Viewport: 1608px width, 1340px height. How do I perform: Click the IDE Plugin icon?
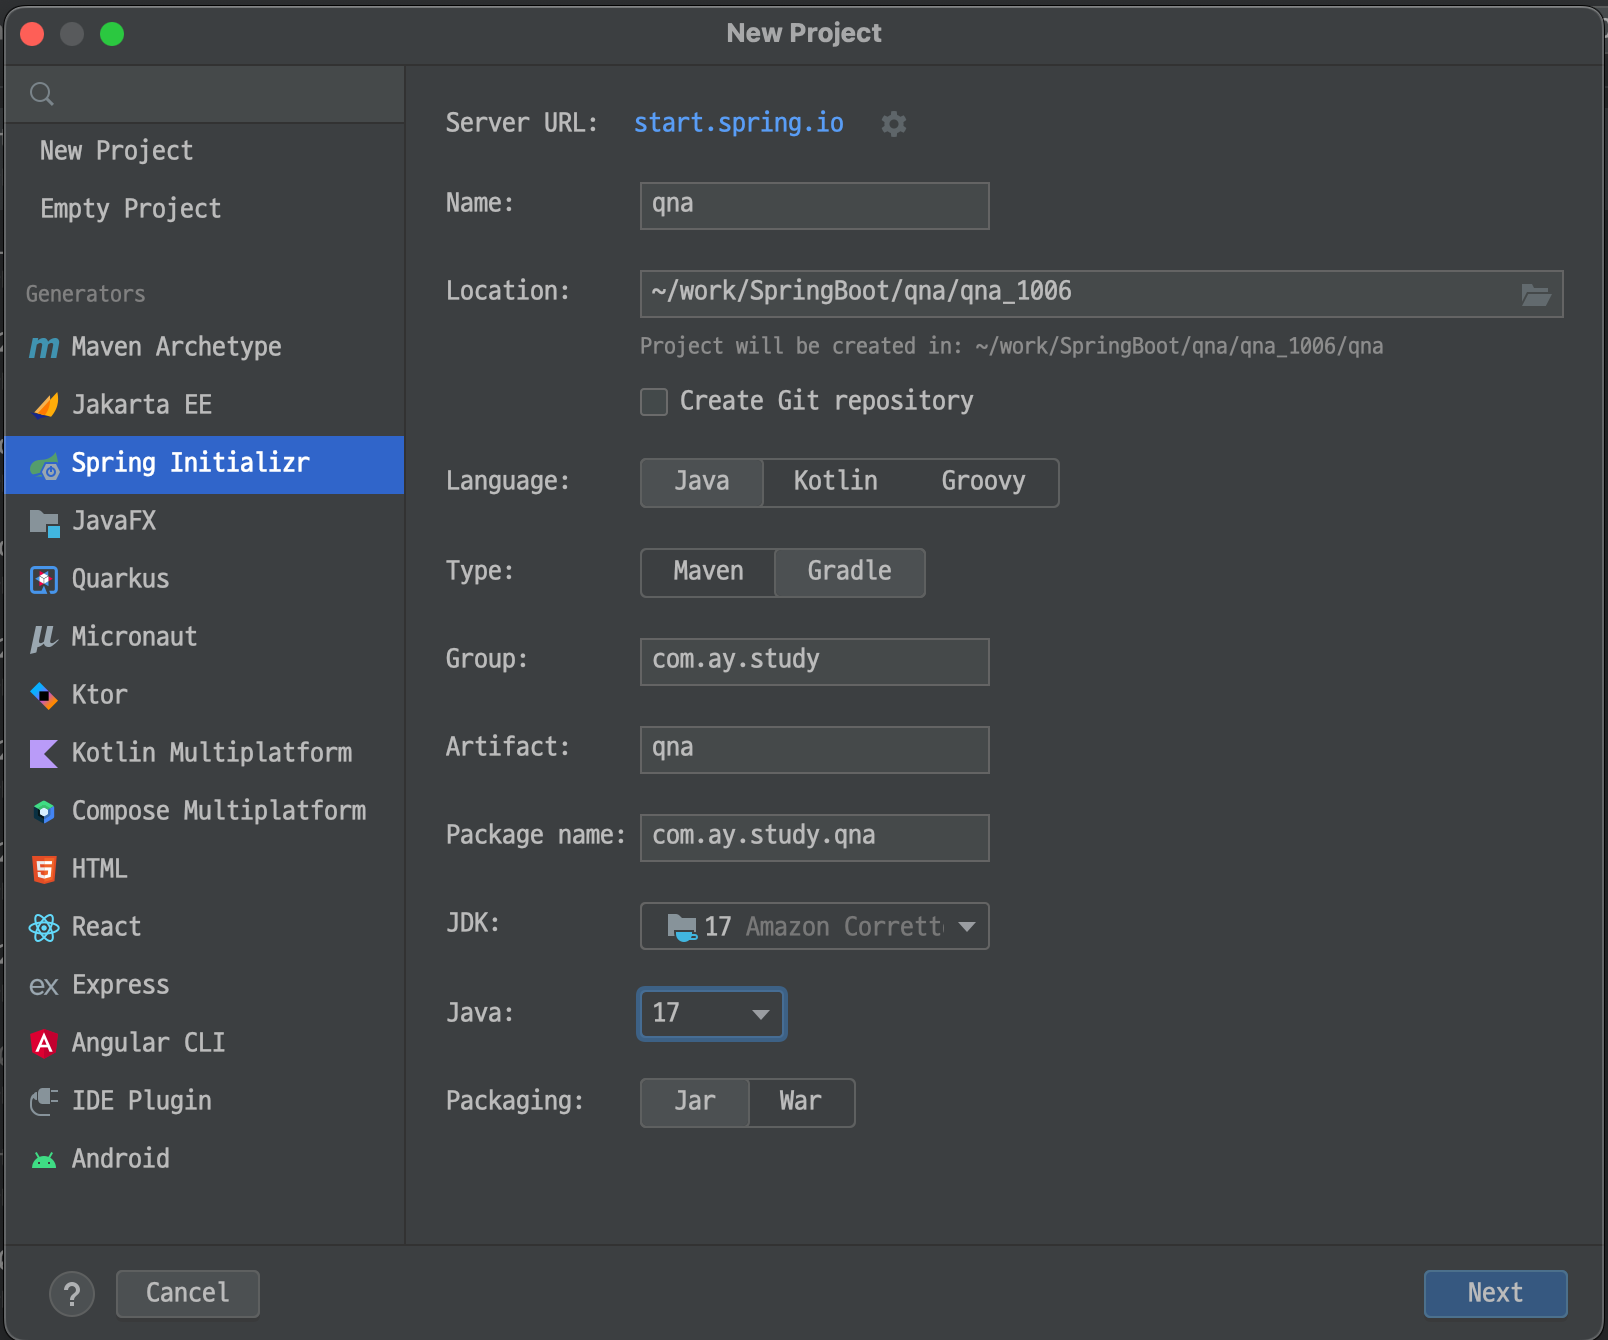[x=44, y=1101]
